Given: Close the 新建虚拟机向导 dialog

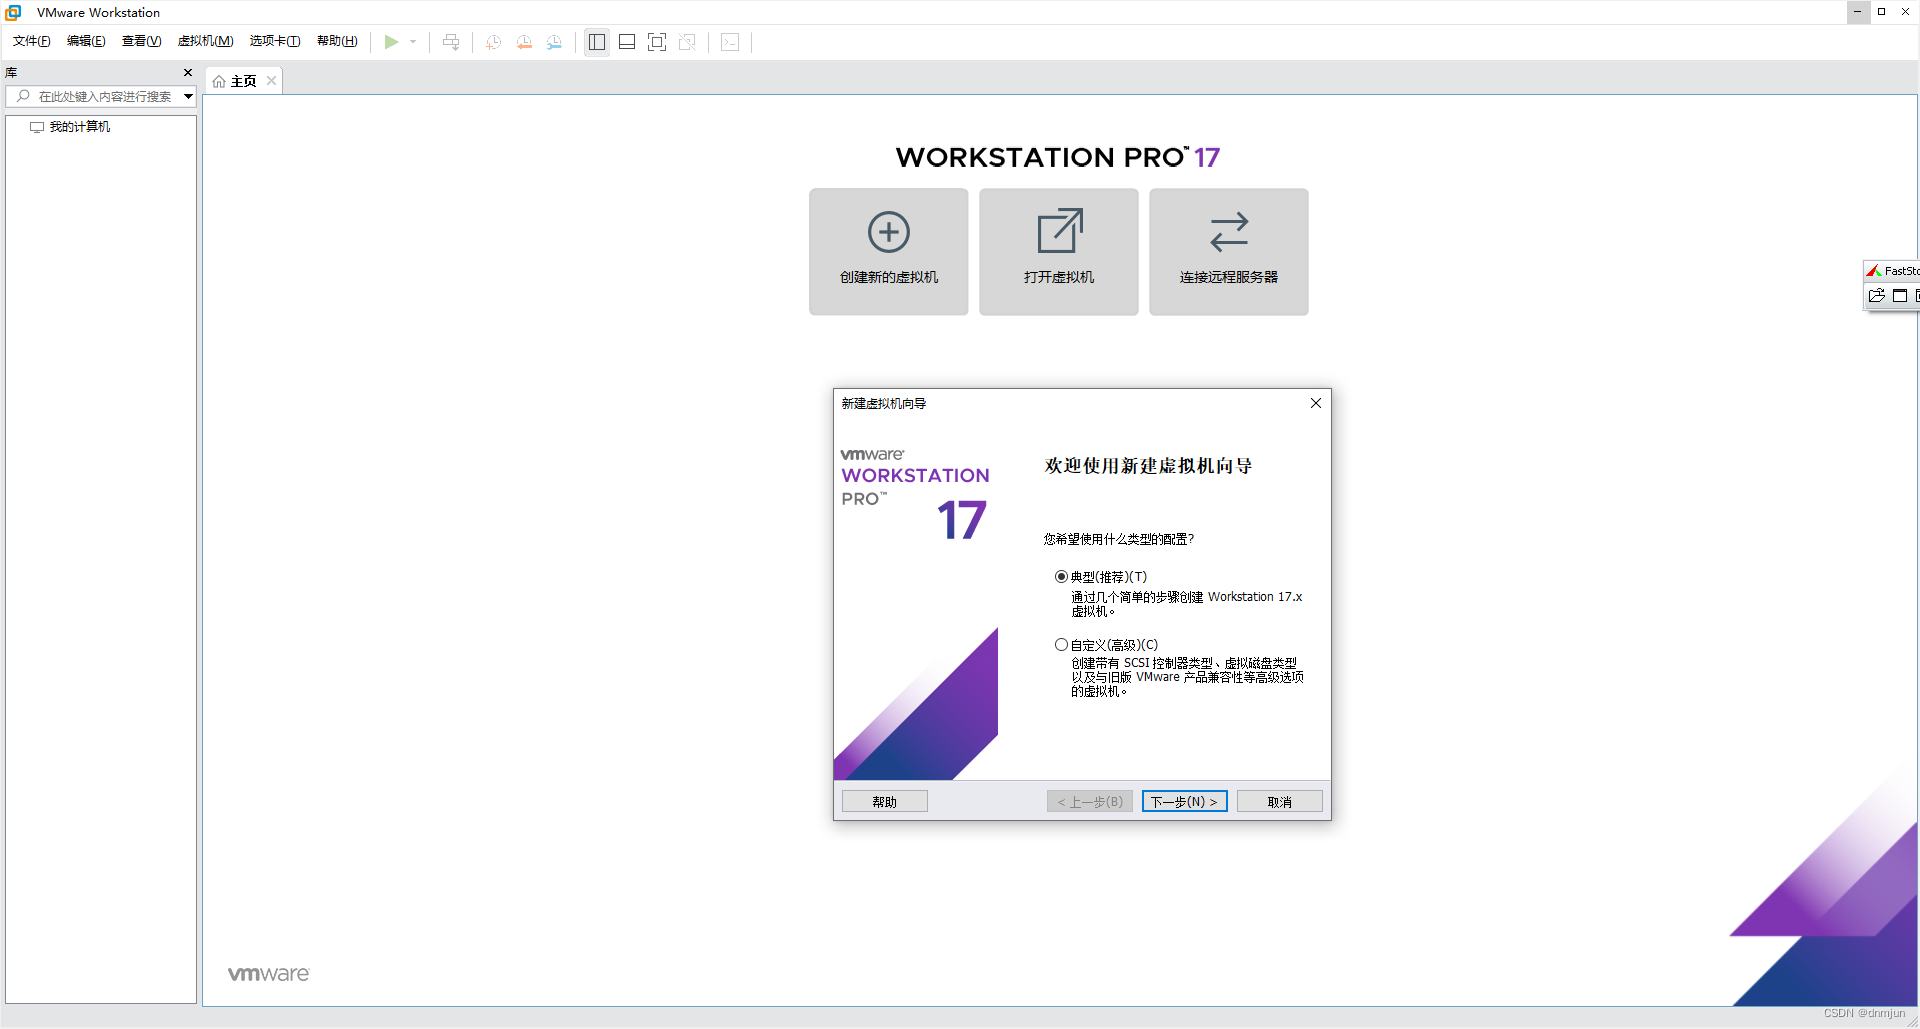Looking at the screenshot, I should 1316,403.
